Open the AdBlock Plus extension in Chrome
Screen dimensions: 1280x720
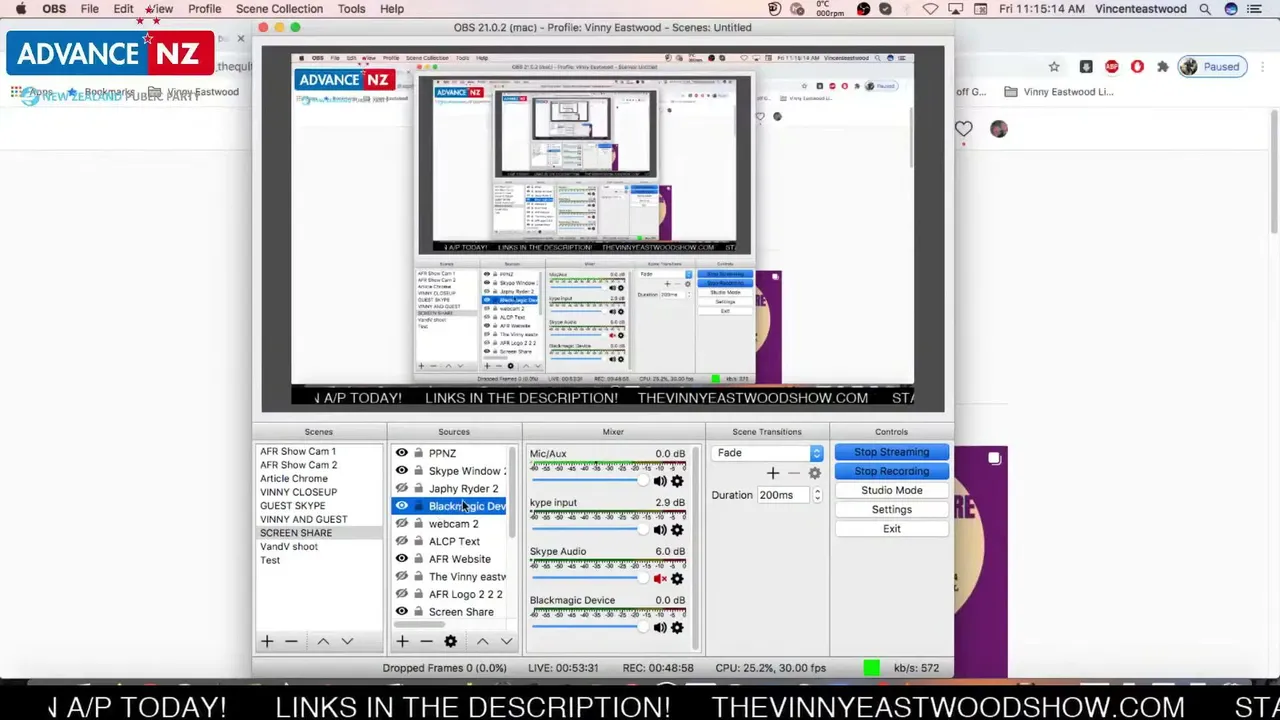click(1112, 67)
